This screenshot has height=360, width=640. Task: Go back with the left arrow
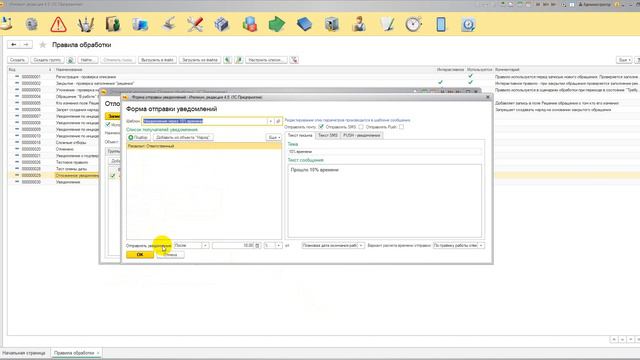click(14, 44)
